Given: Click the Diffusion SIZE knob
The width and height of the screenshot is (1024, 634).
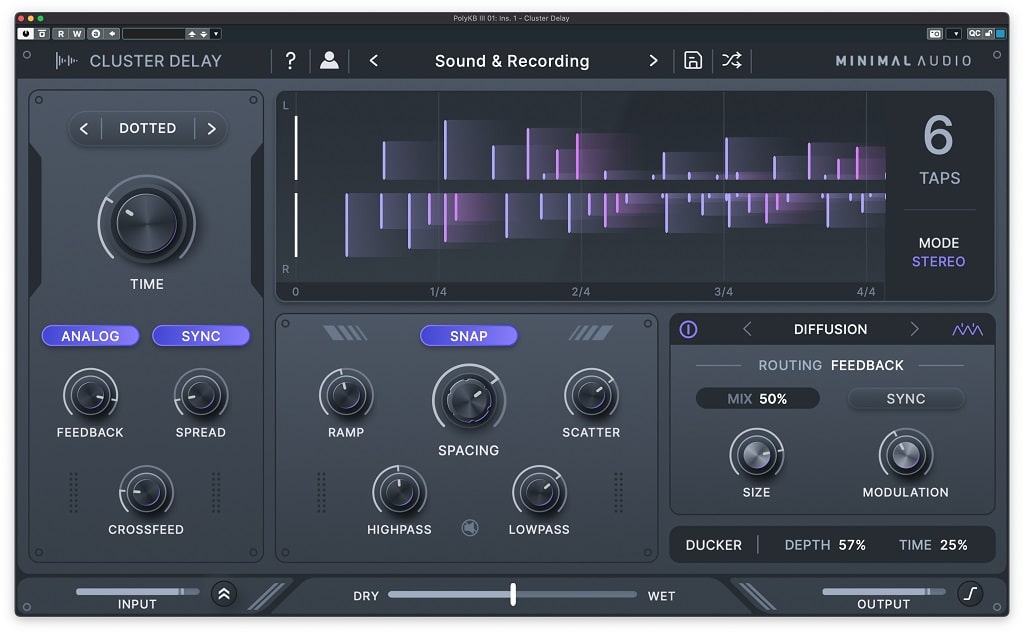Looking at the screenshot, I should point(756,455).
